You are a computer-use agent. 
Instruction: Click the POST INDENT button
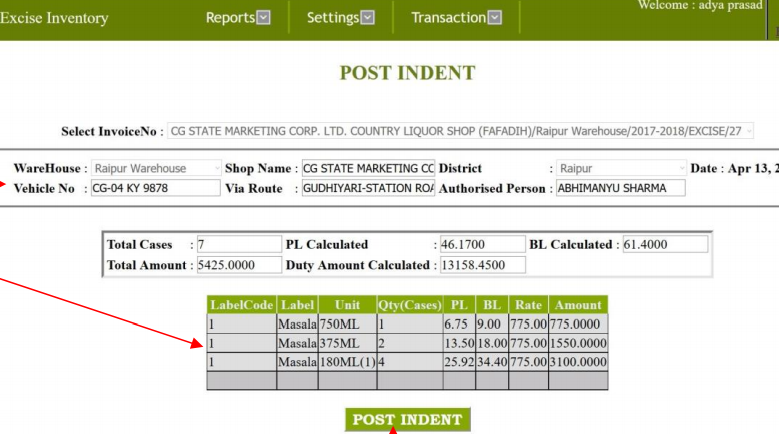(407, 420)
